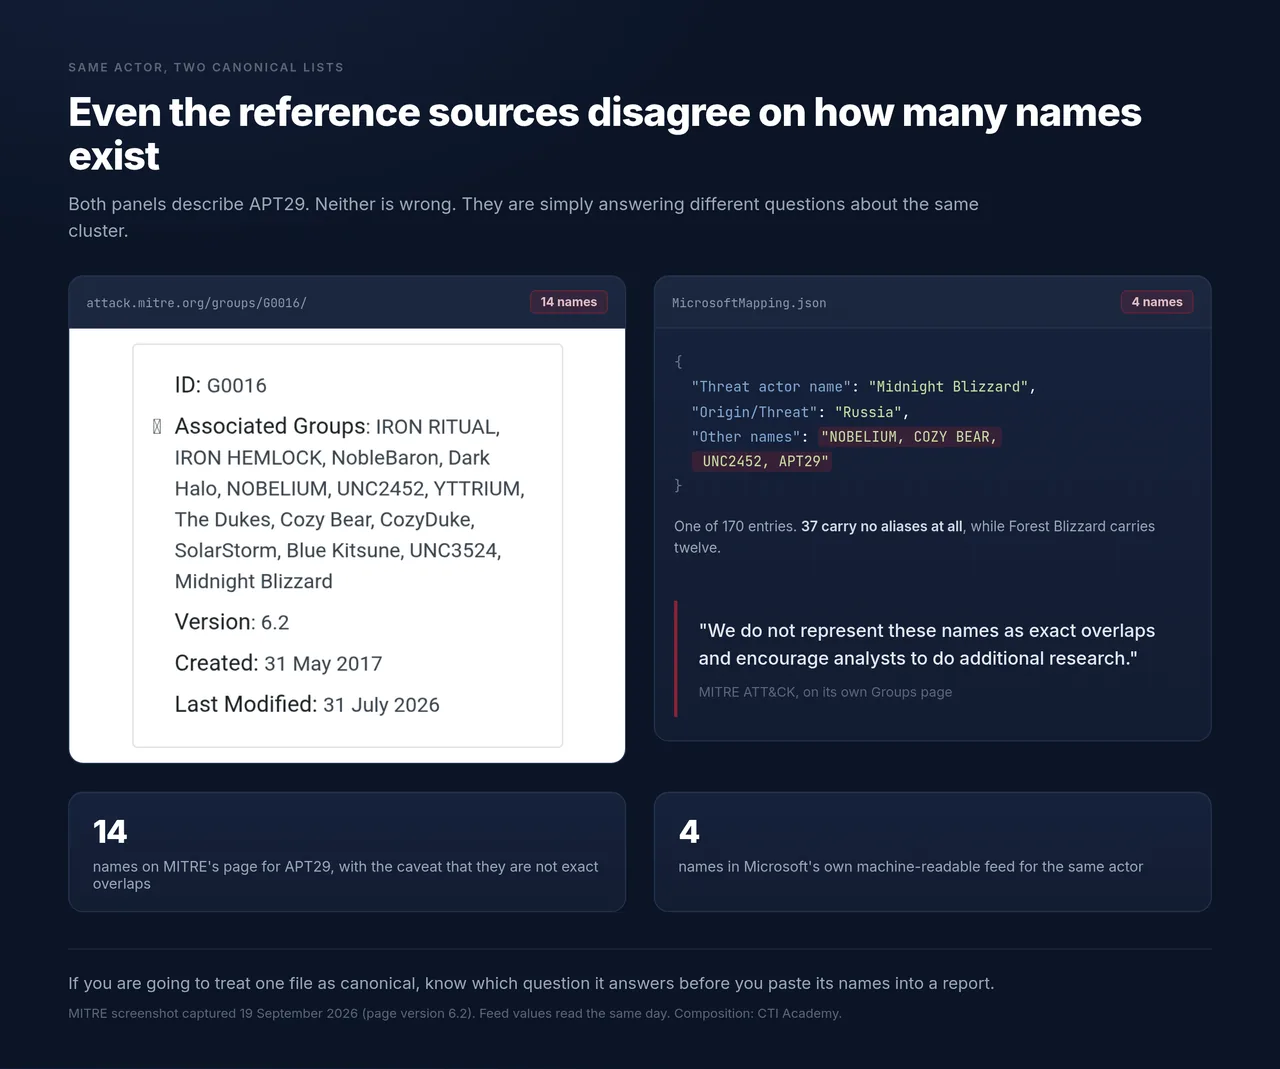Screen dimensions: 1280x1069
Task: Click the "Created: 31 May 2017" line
Action: [278, 663]
